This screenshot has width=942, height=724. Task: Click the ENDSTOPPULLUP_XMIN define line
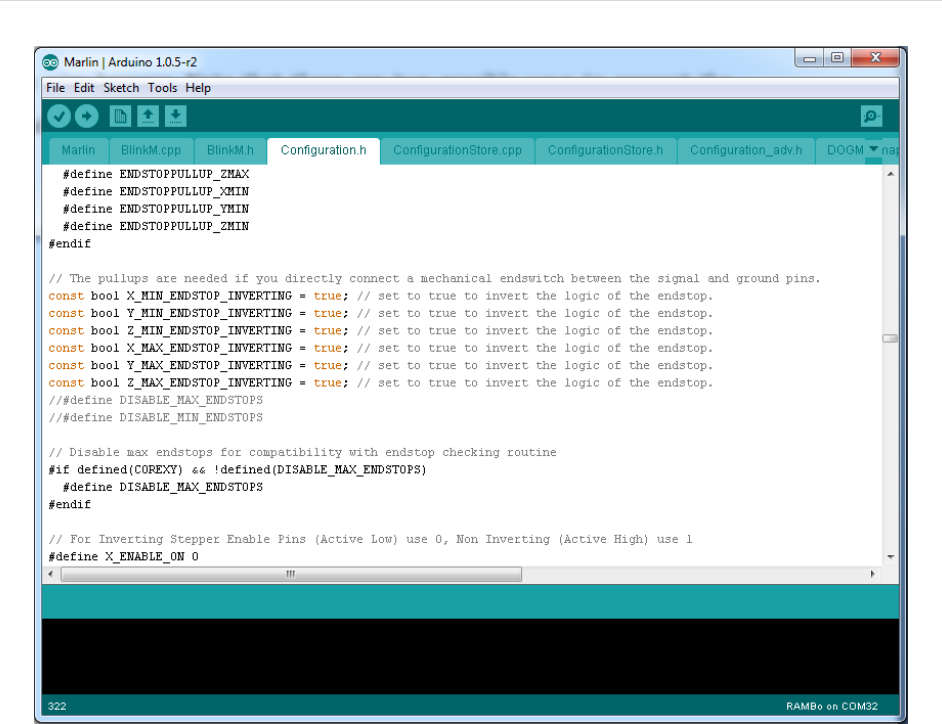click(x=156, y=192)
